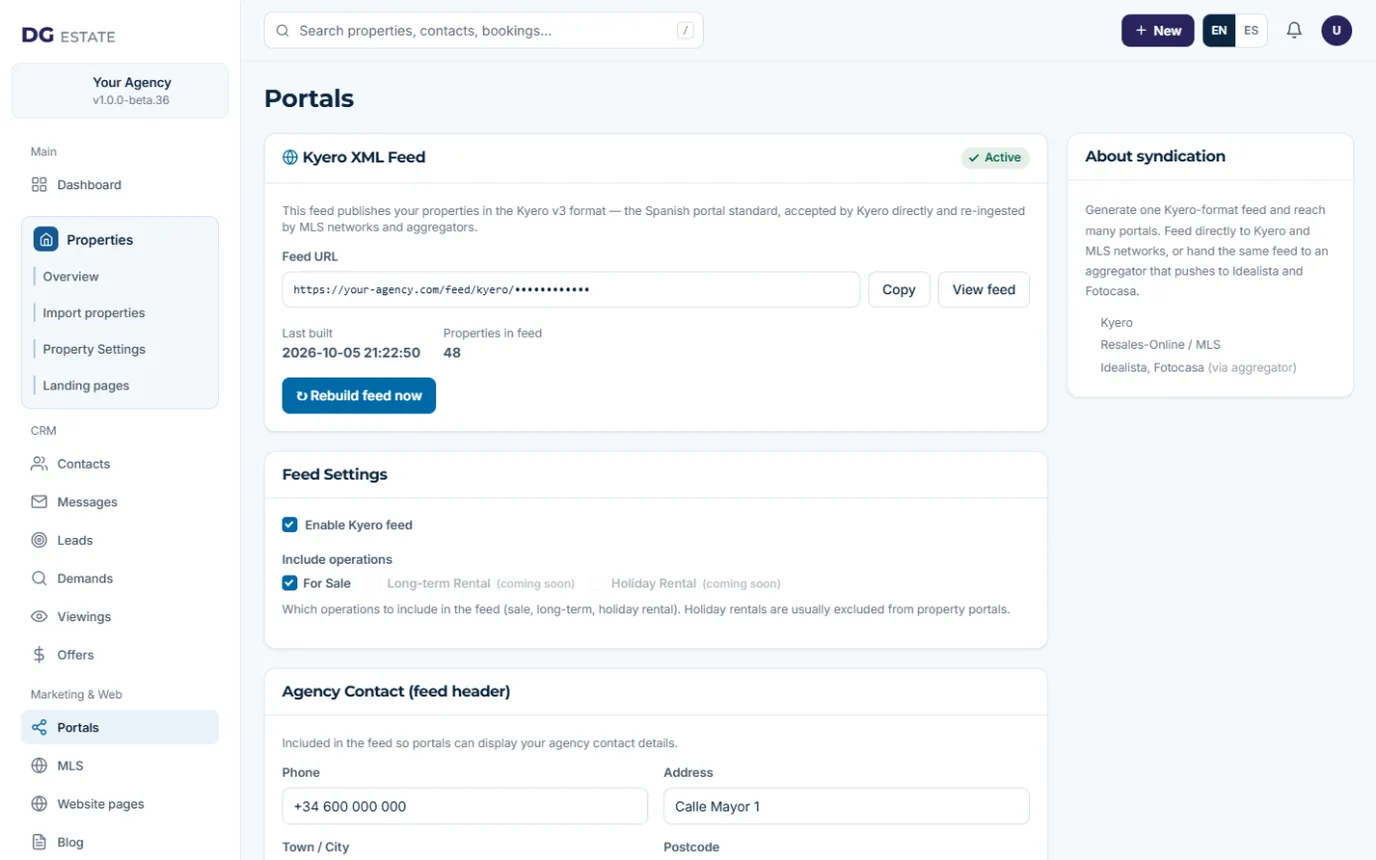Click the globe icon beside Kyero XML Feed

point(290,157)
